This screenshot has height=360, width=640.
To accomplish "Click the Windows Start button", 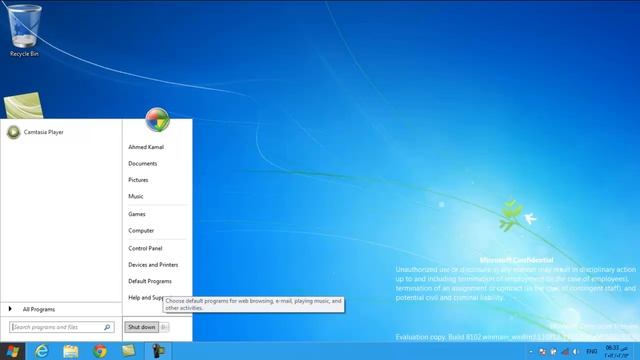I will 12,351.
